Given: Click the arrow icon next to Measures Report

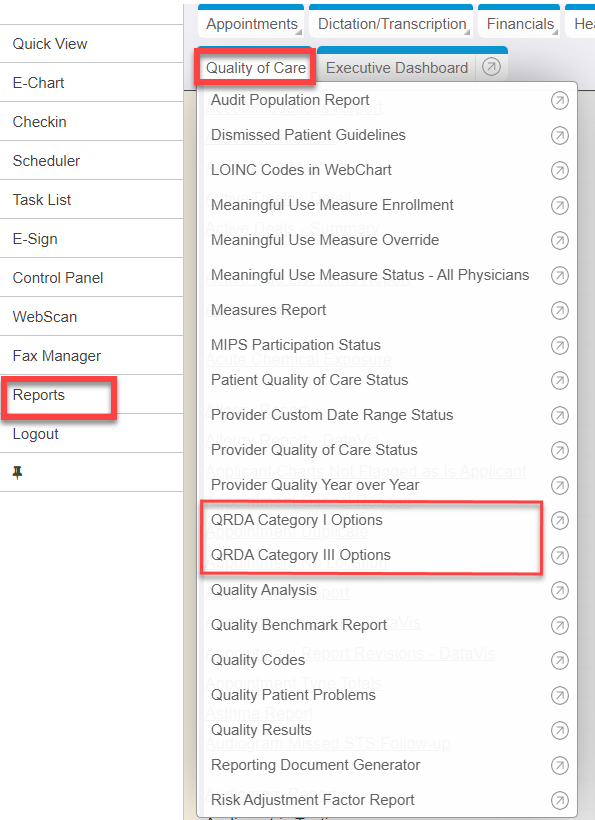Looking at the screenshot, I should 559,311.
